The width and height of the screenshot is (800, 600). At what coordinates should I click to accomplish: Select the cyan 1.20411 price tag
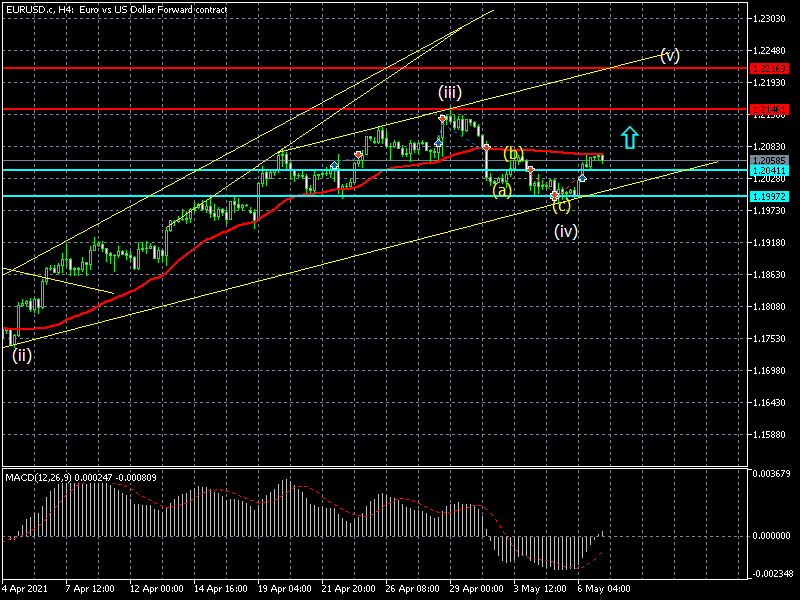[x=769, y=170]
